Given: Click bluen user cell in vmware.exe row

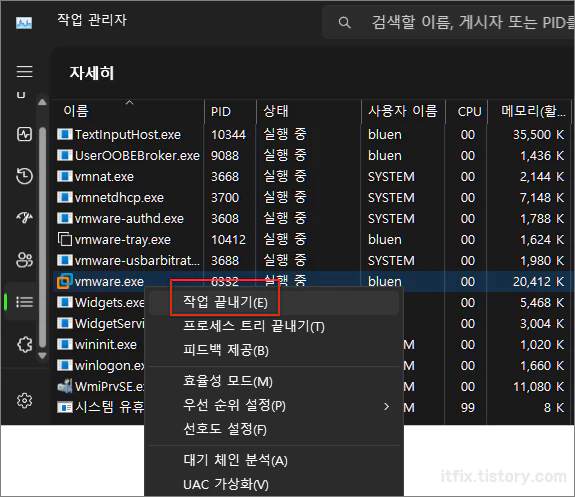Looking at the screenshot, I should 385,282.
